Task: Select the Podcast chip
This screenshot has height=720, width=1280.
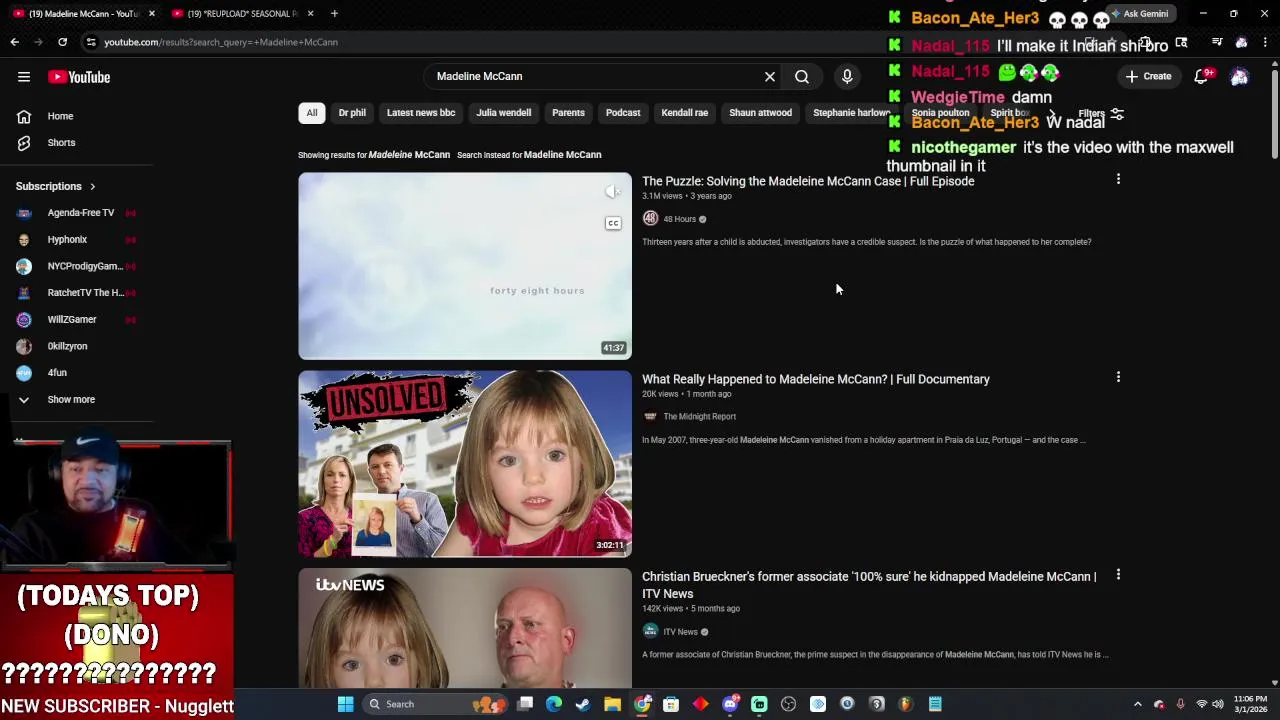Action: [623, 113]
